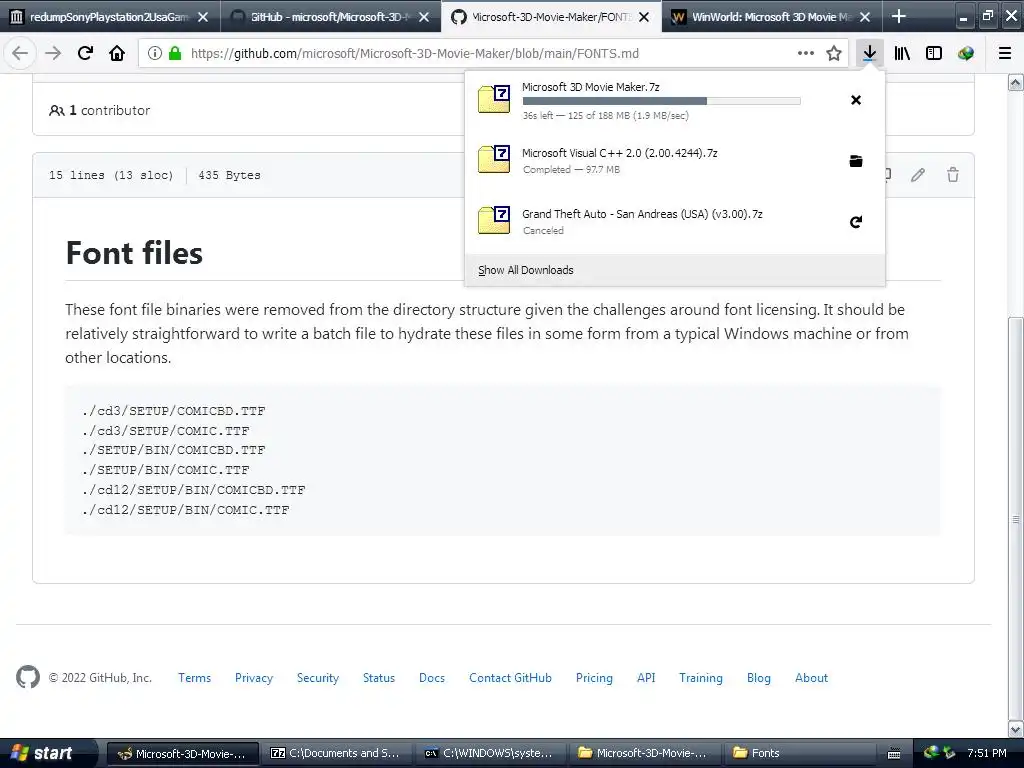Switch to the Microsoft-3D-Movie folder taskbar button
The height and width of the screenshot is (768, 1024).
645,753
